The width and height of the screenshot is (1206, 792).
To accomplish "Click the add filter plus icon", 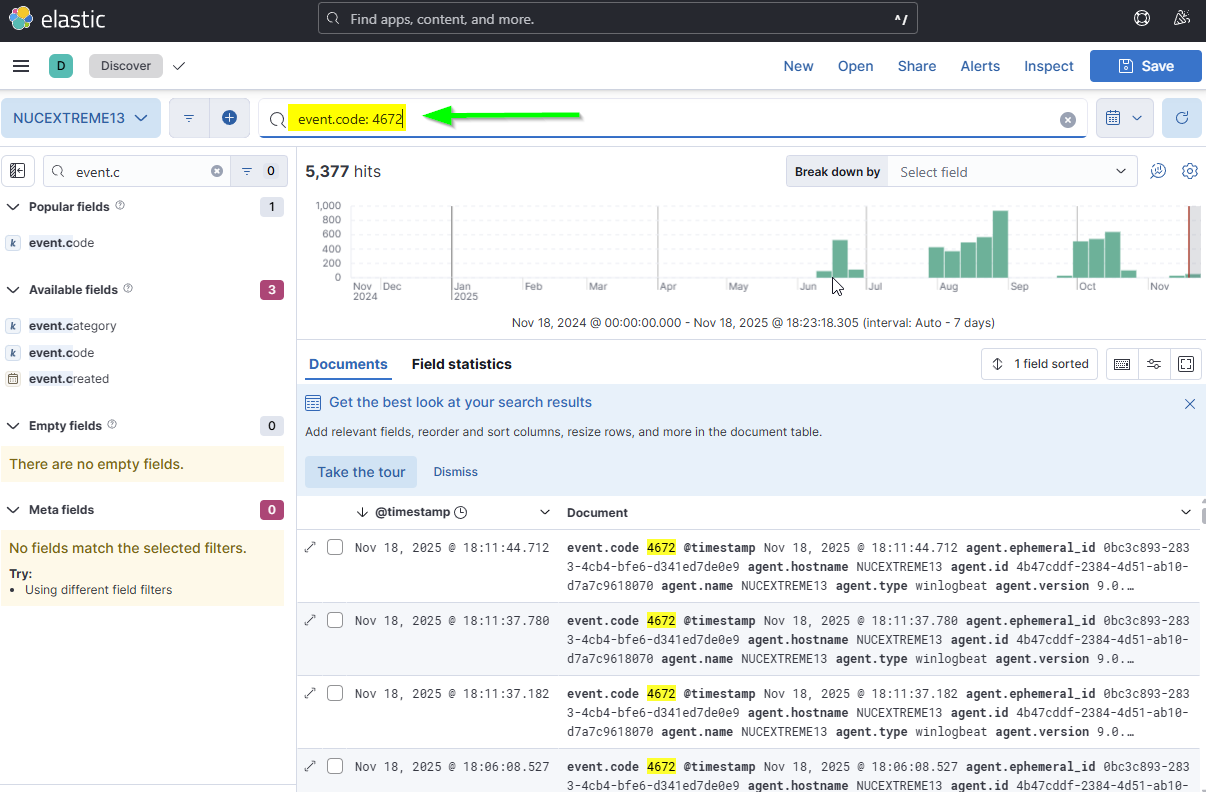I will pos(229,118).
